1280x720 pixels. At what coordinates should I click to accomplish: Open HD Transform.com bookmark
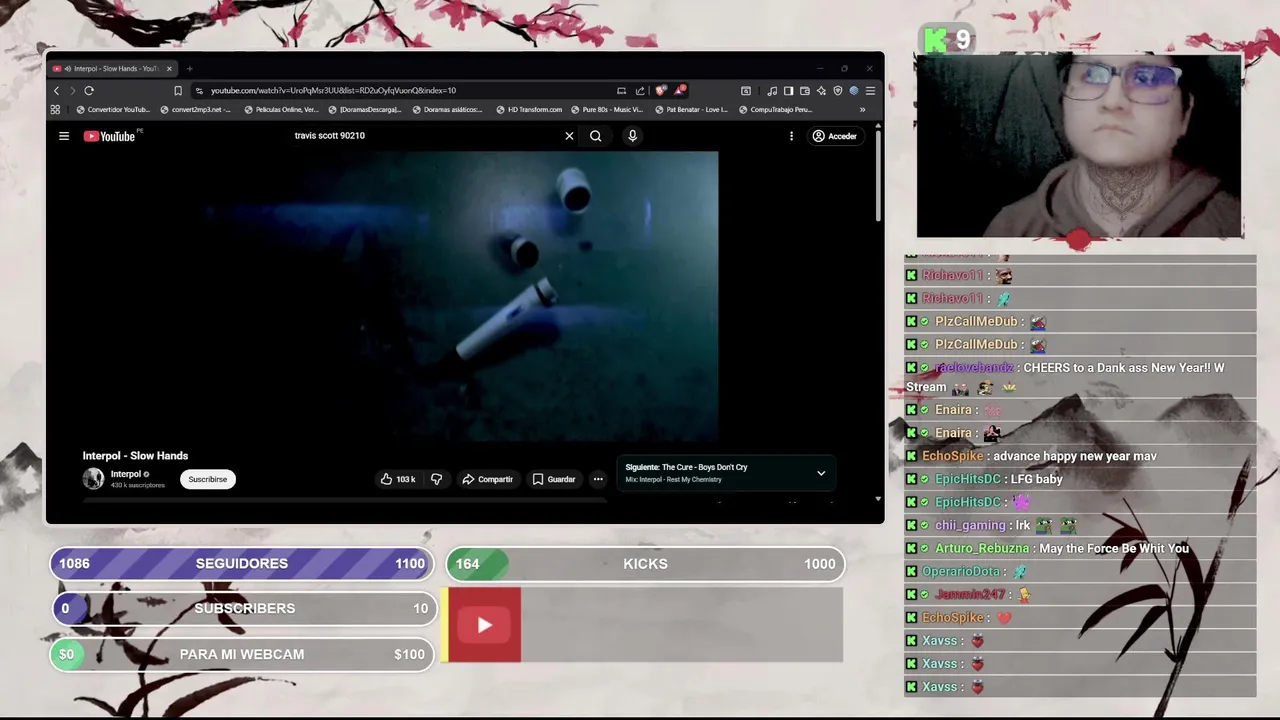click(529, 110)
